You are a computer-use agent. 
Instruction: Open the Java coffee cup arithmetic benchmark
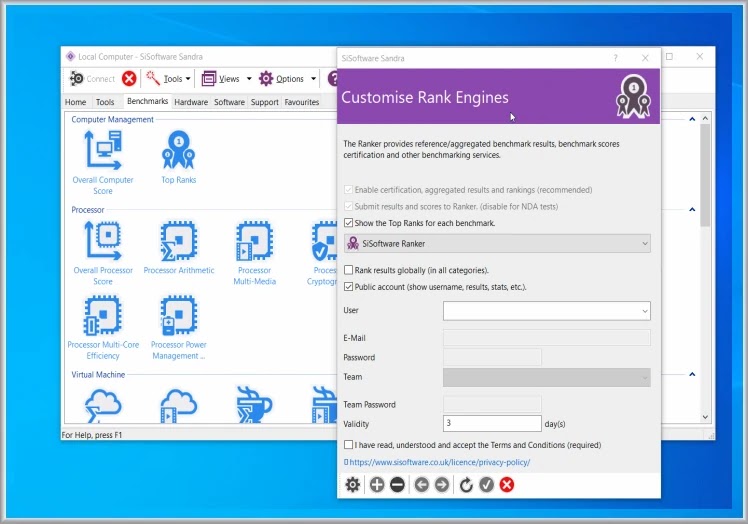pos(254,405)
